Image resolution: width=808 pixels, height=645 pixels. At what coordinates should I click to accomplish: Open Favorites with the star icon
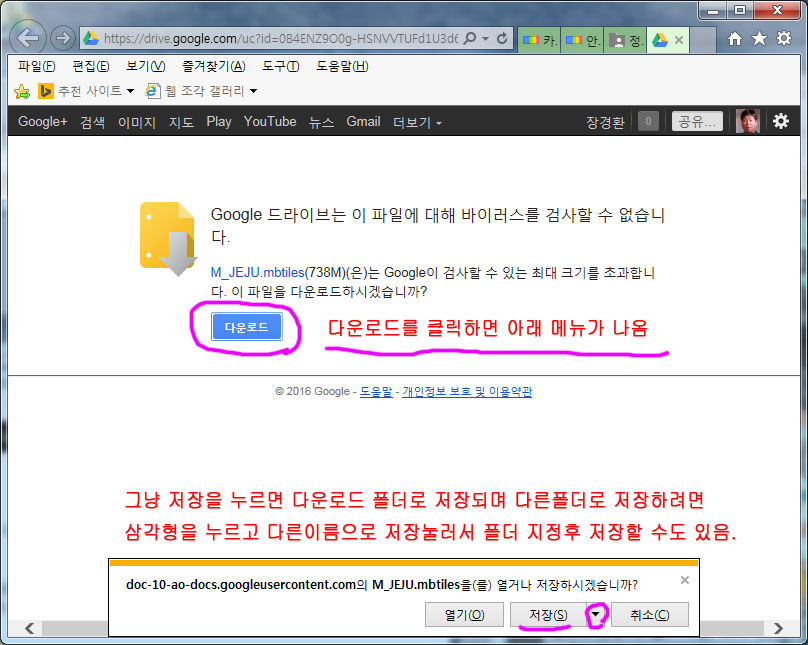click(x=759, y=39)
